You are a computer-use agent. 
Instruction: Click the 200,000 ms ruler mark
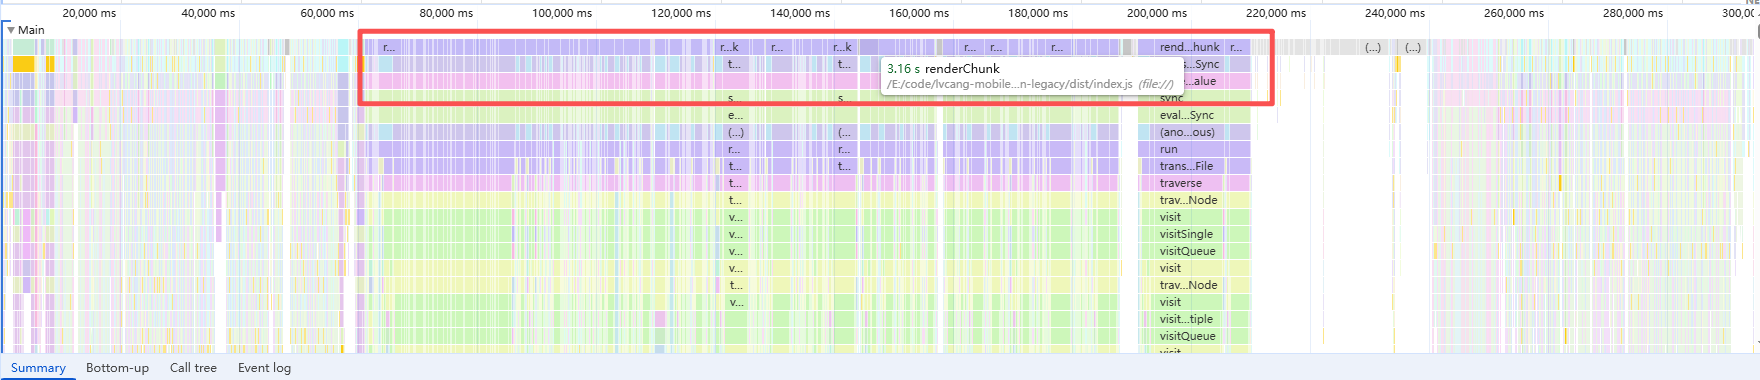pyautogui.click(x=1157, y=13)
